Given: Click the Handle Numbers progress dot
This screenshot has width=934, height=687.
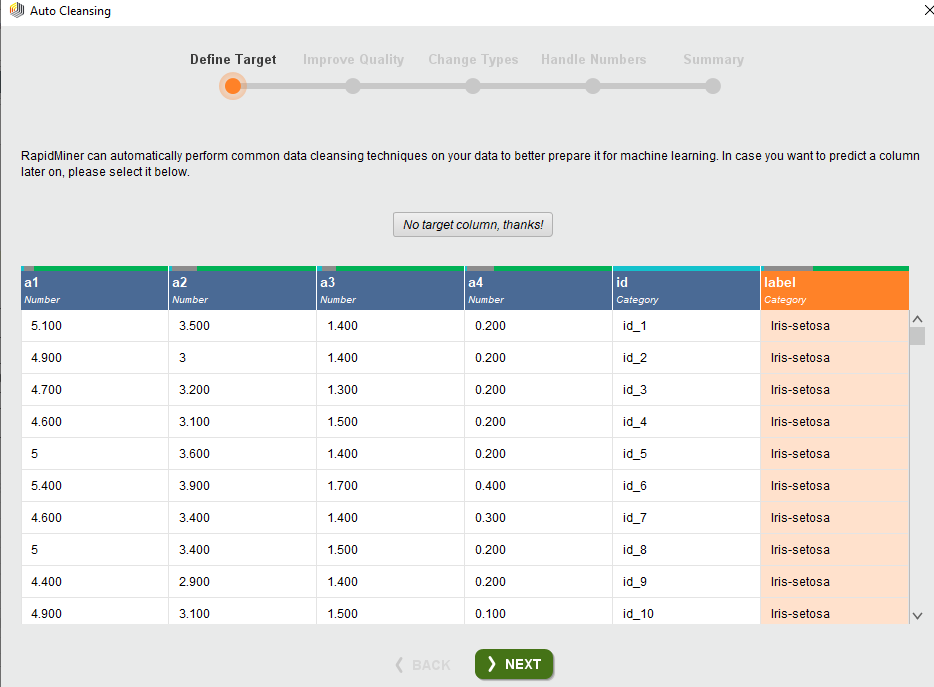Looking at the screenshot, I should tap(593, 86).
